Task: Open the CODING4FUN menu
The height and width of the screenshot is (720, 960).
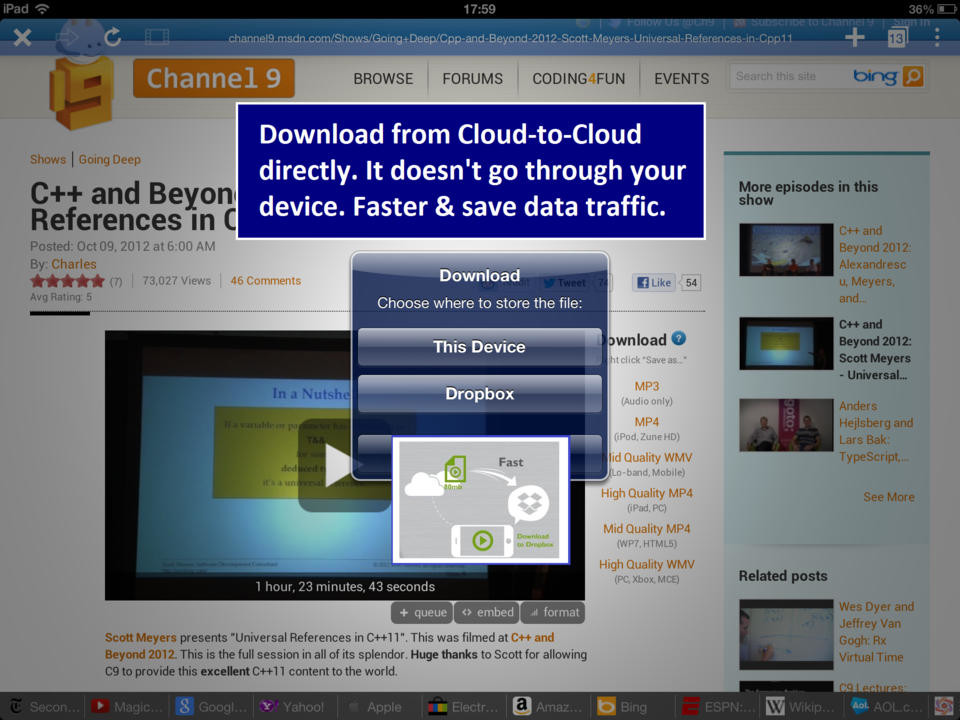Action: click(579, 79)
